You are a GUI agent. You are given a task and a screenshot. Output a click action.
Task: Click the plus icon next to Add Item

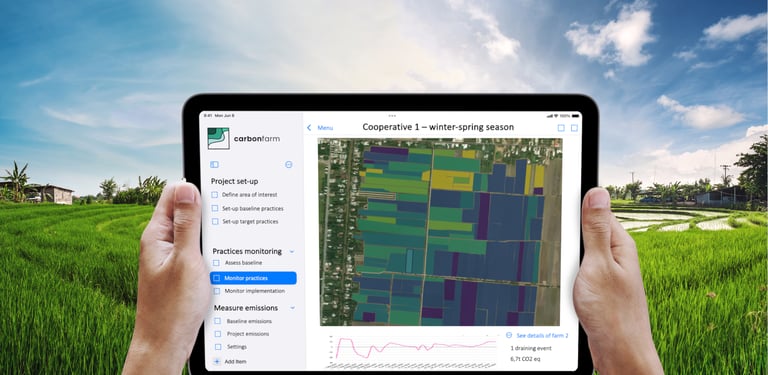(x=217, y=361)
